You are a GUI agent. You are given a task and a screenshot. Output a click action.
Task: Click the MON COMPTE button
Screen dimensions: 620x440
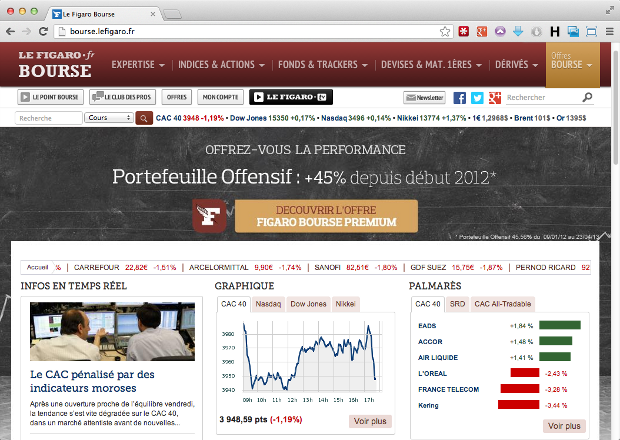[220, 97]
